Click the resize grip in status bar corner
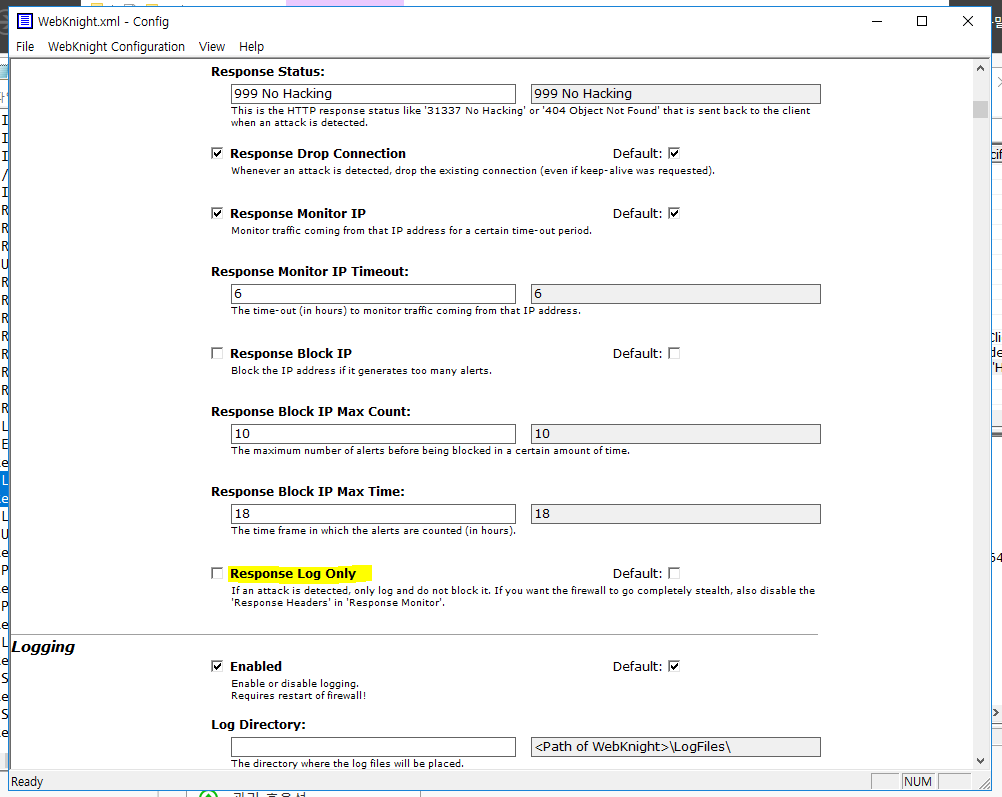The height and width of the screenshot is (797, 1002). pos(984,783)
